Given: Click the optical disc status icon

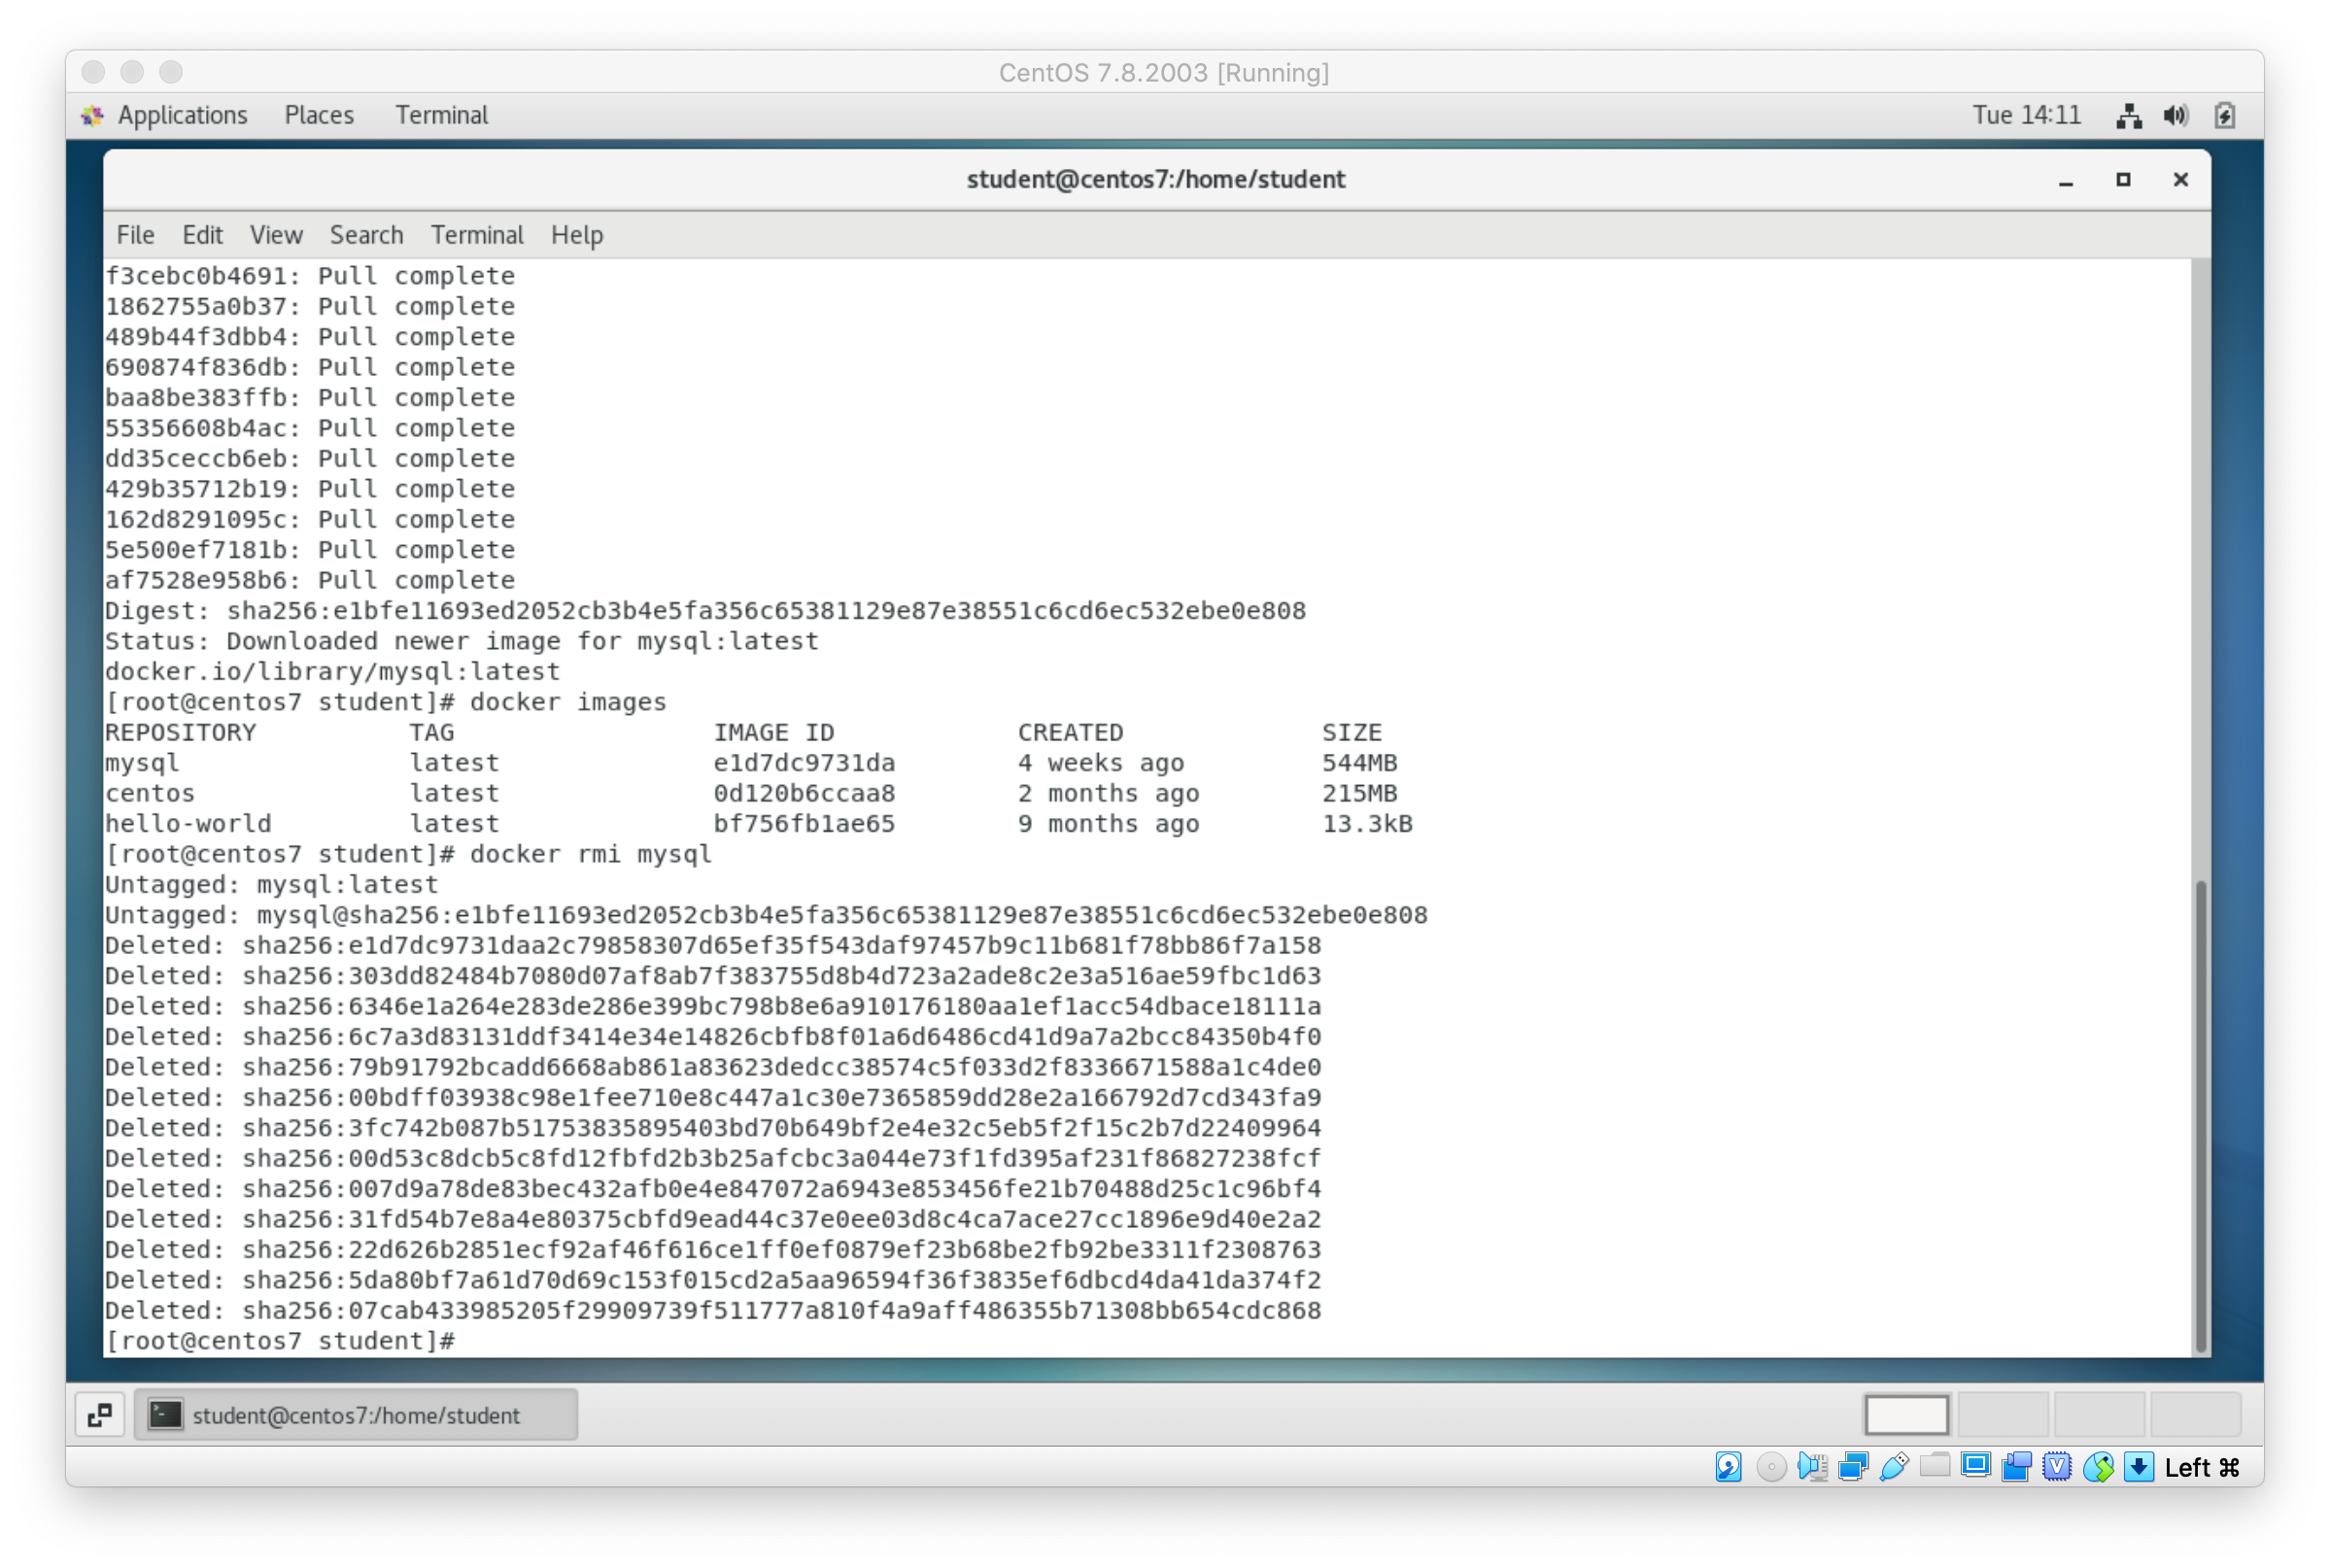Looking at the screenshot, I should 1770,1467.
